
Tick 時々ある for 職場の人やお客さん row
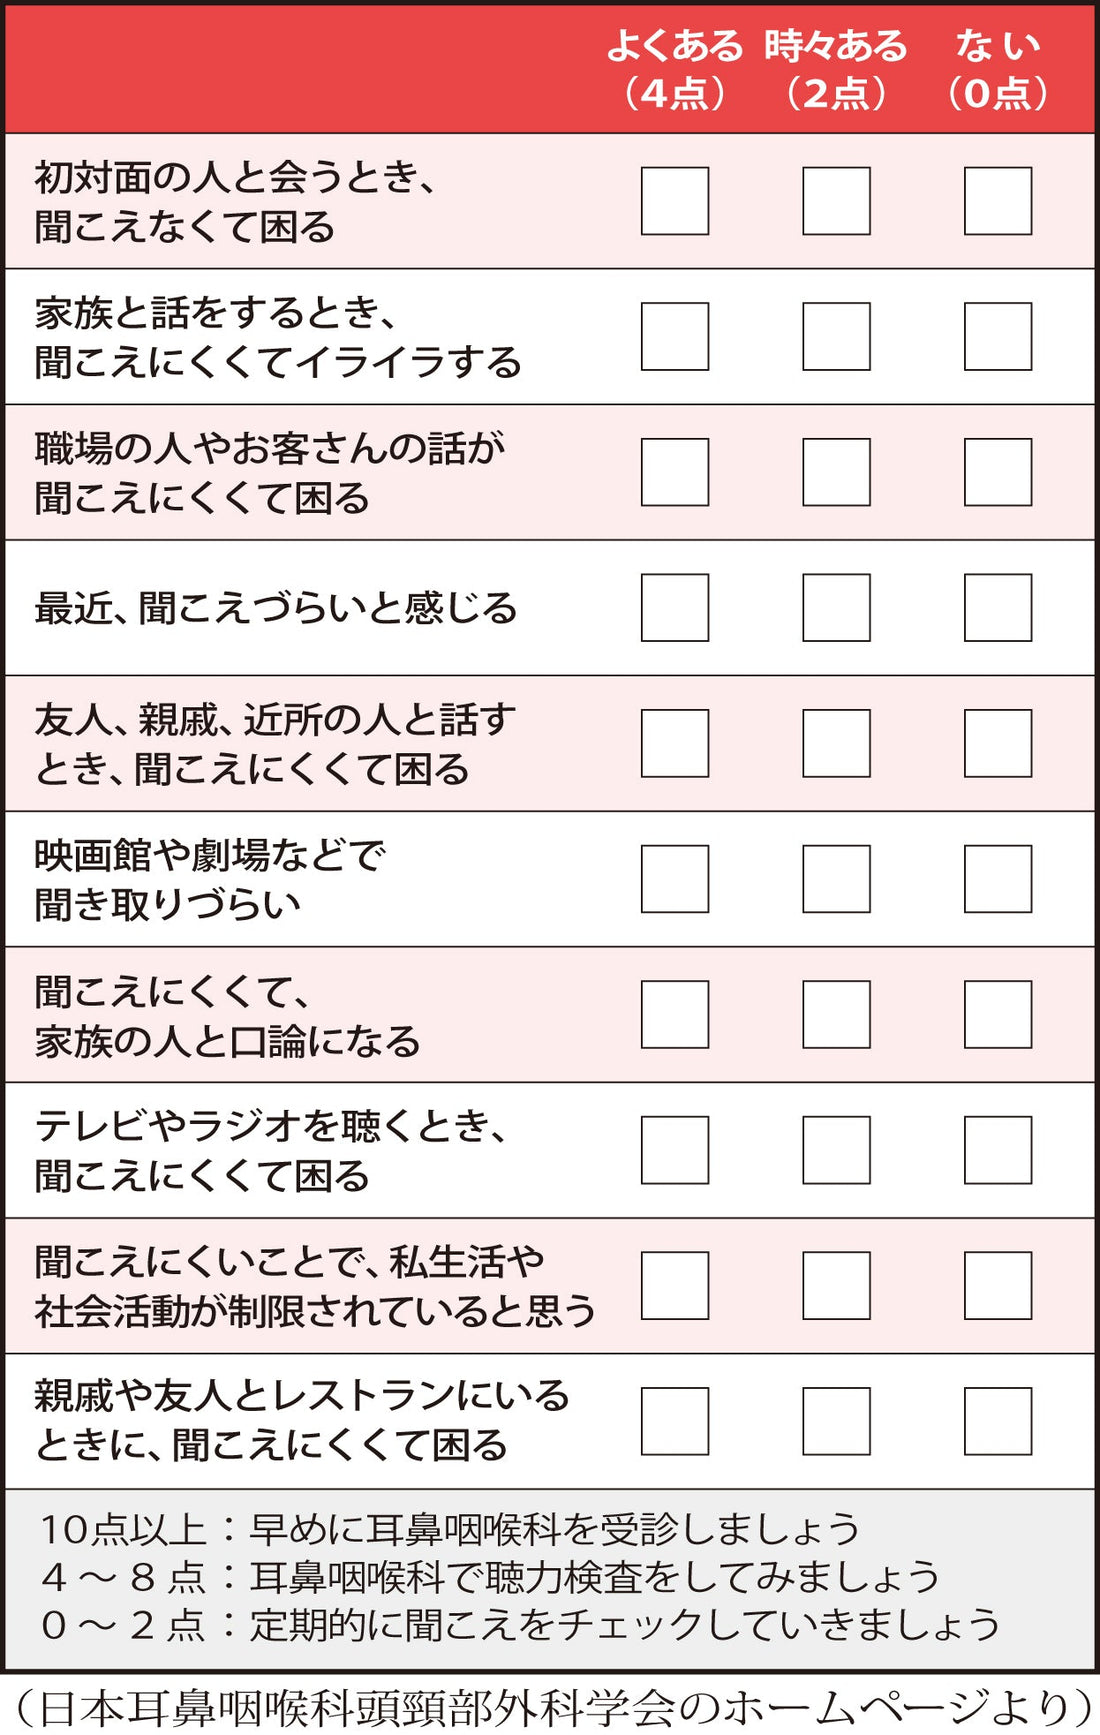click(x=836, y=472)
